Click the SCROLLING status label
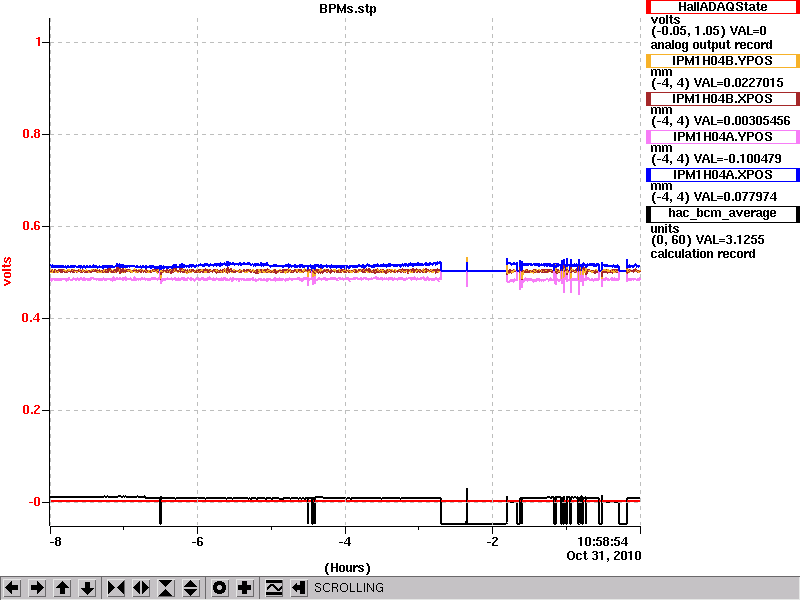This screenshot has width=800, height=600. click(x=348, y=588)
